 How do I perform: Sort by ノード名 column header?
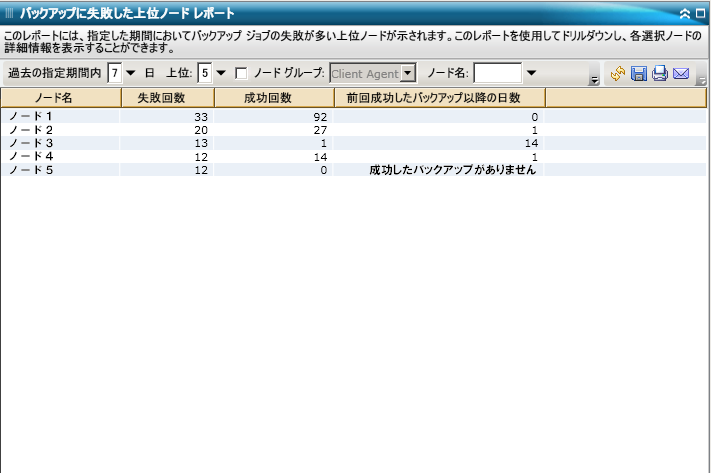coord(61,98)
